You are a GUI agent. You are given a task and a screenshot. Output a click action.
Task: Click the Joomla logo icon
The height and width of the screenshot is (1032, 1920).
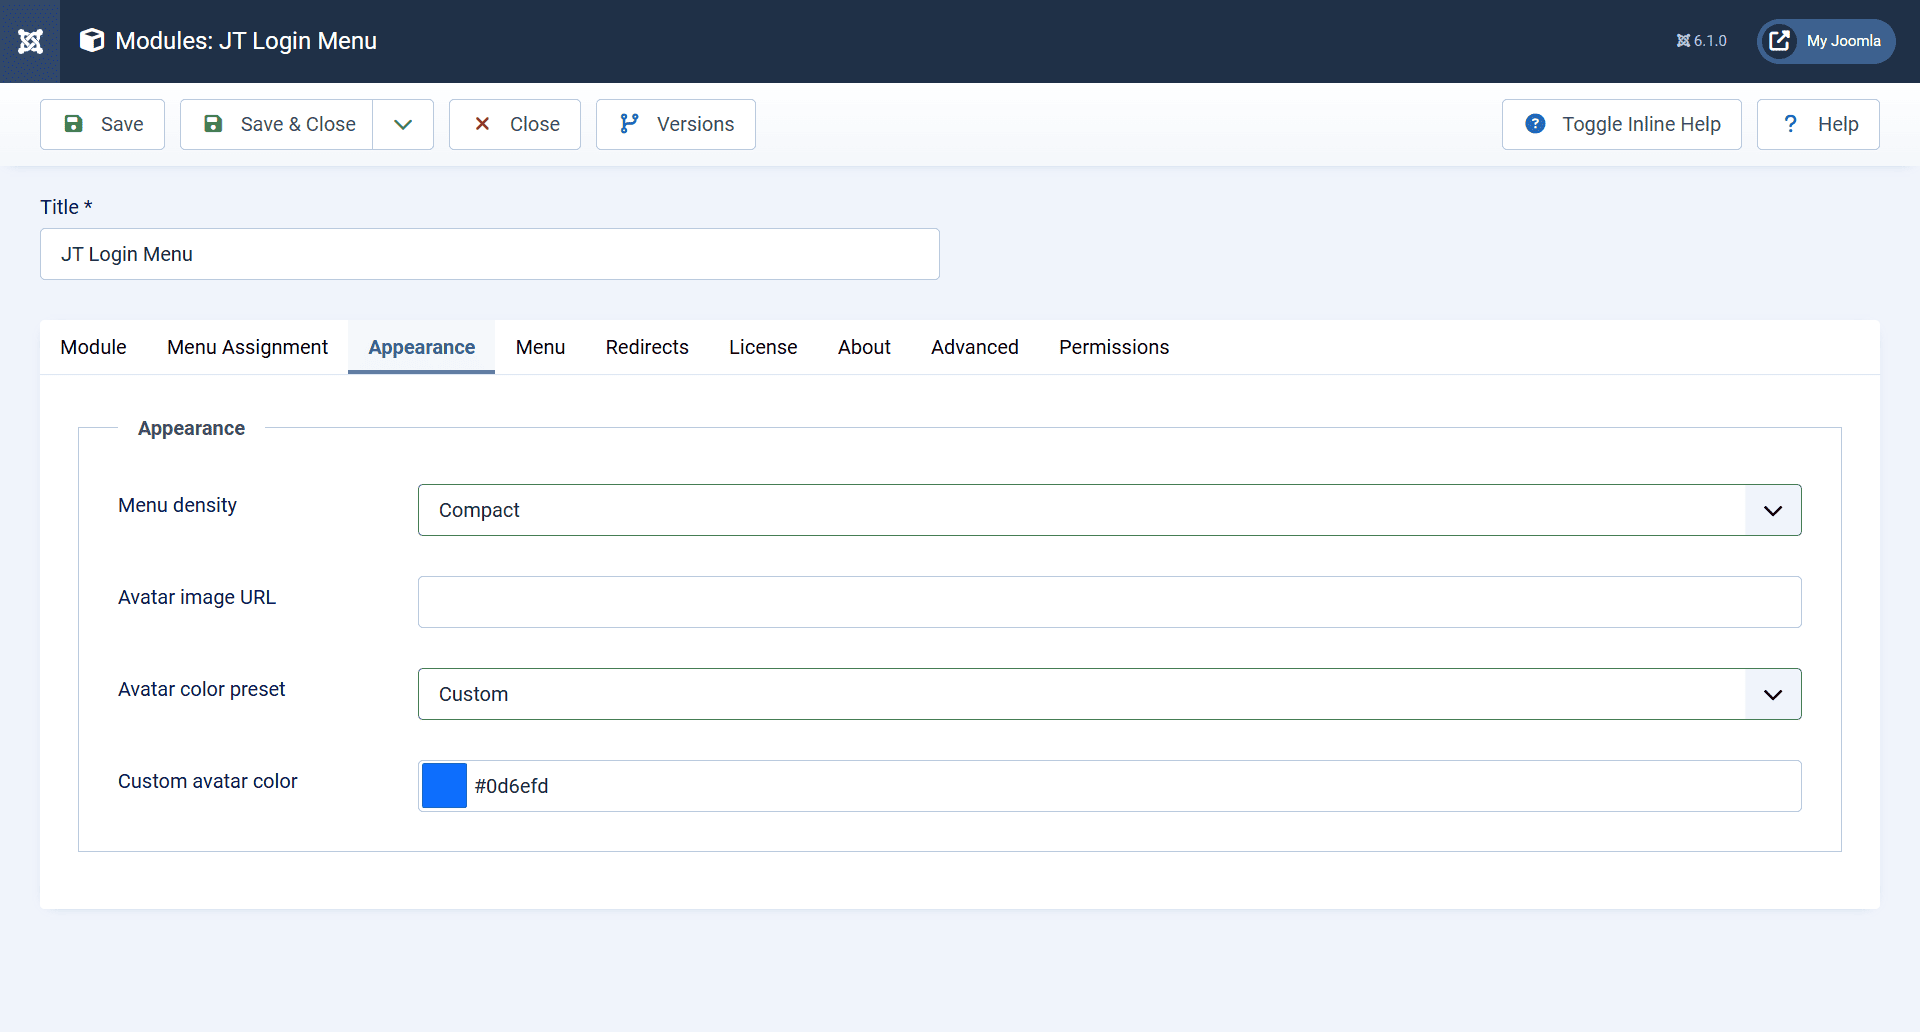(x=30, y=41)
